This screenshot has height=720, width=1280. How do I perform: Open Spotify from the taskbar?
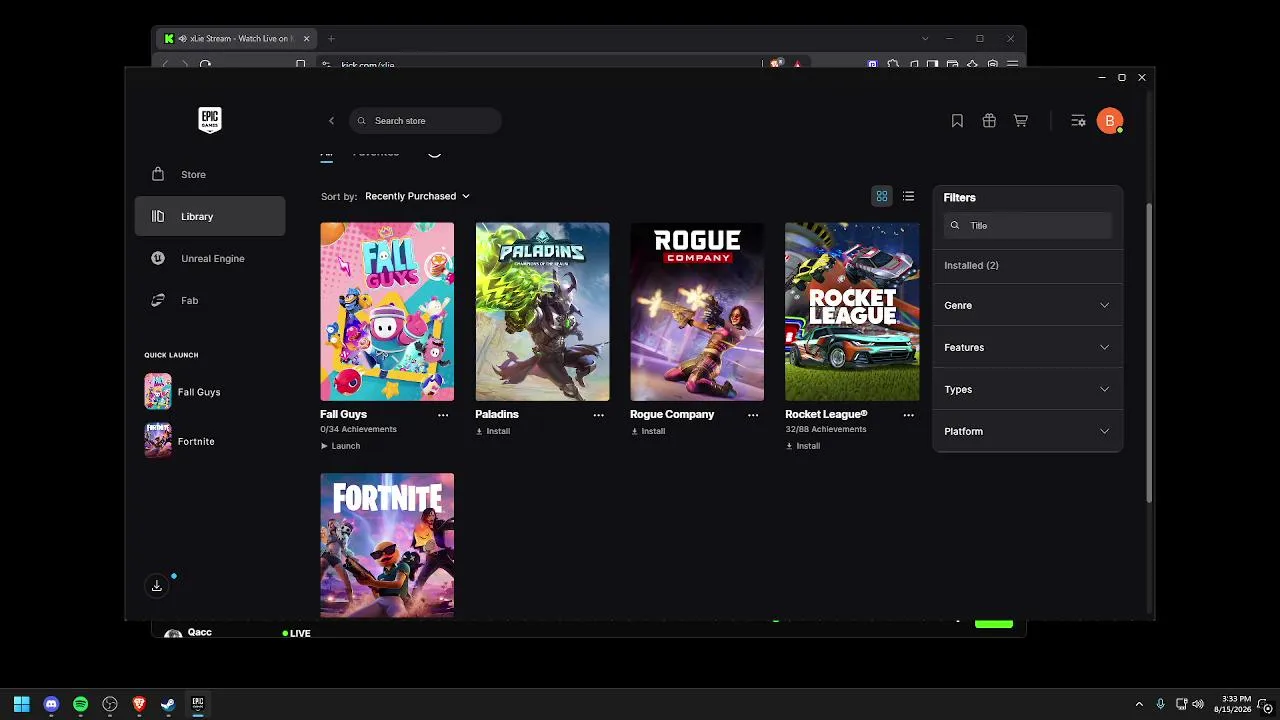(x=80, y=704)
